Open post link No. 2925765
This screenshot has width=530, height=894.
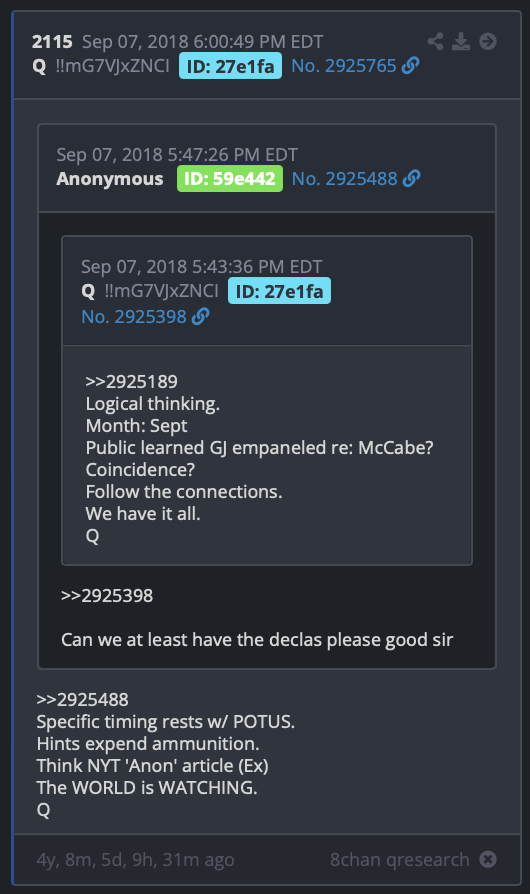tap(344, 66)
